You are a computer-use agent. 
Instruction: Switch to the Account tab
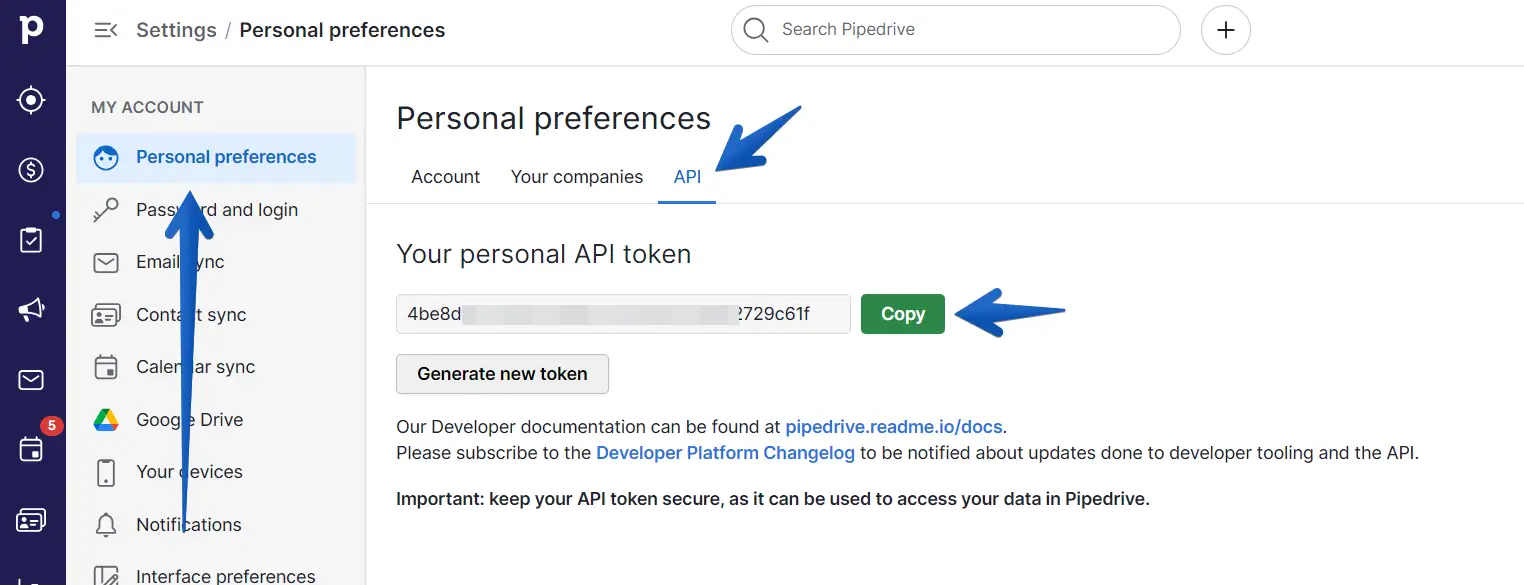445,177
